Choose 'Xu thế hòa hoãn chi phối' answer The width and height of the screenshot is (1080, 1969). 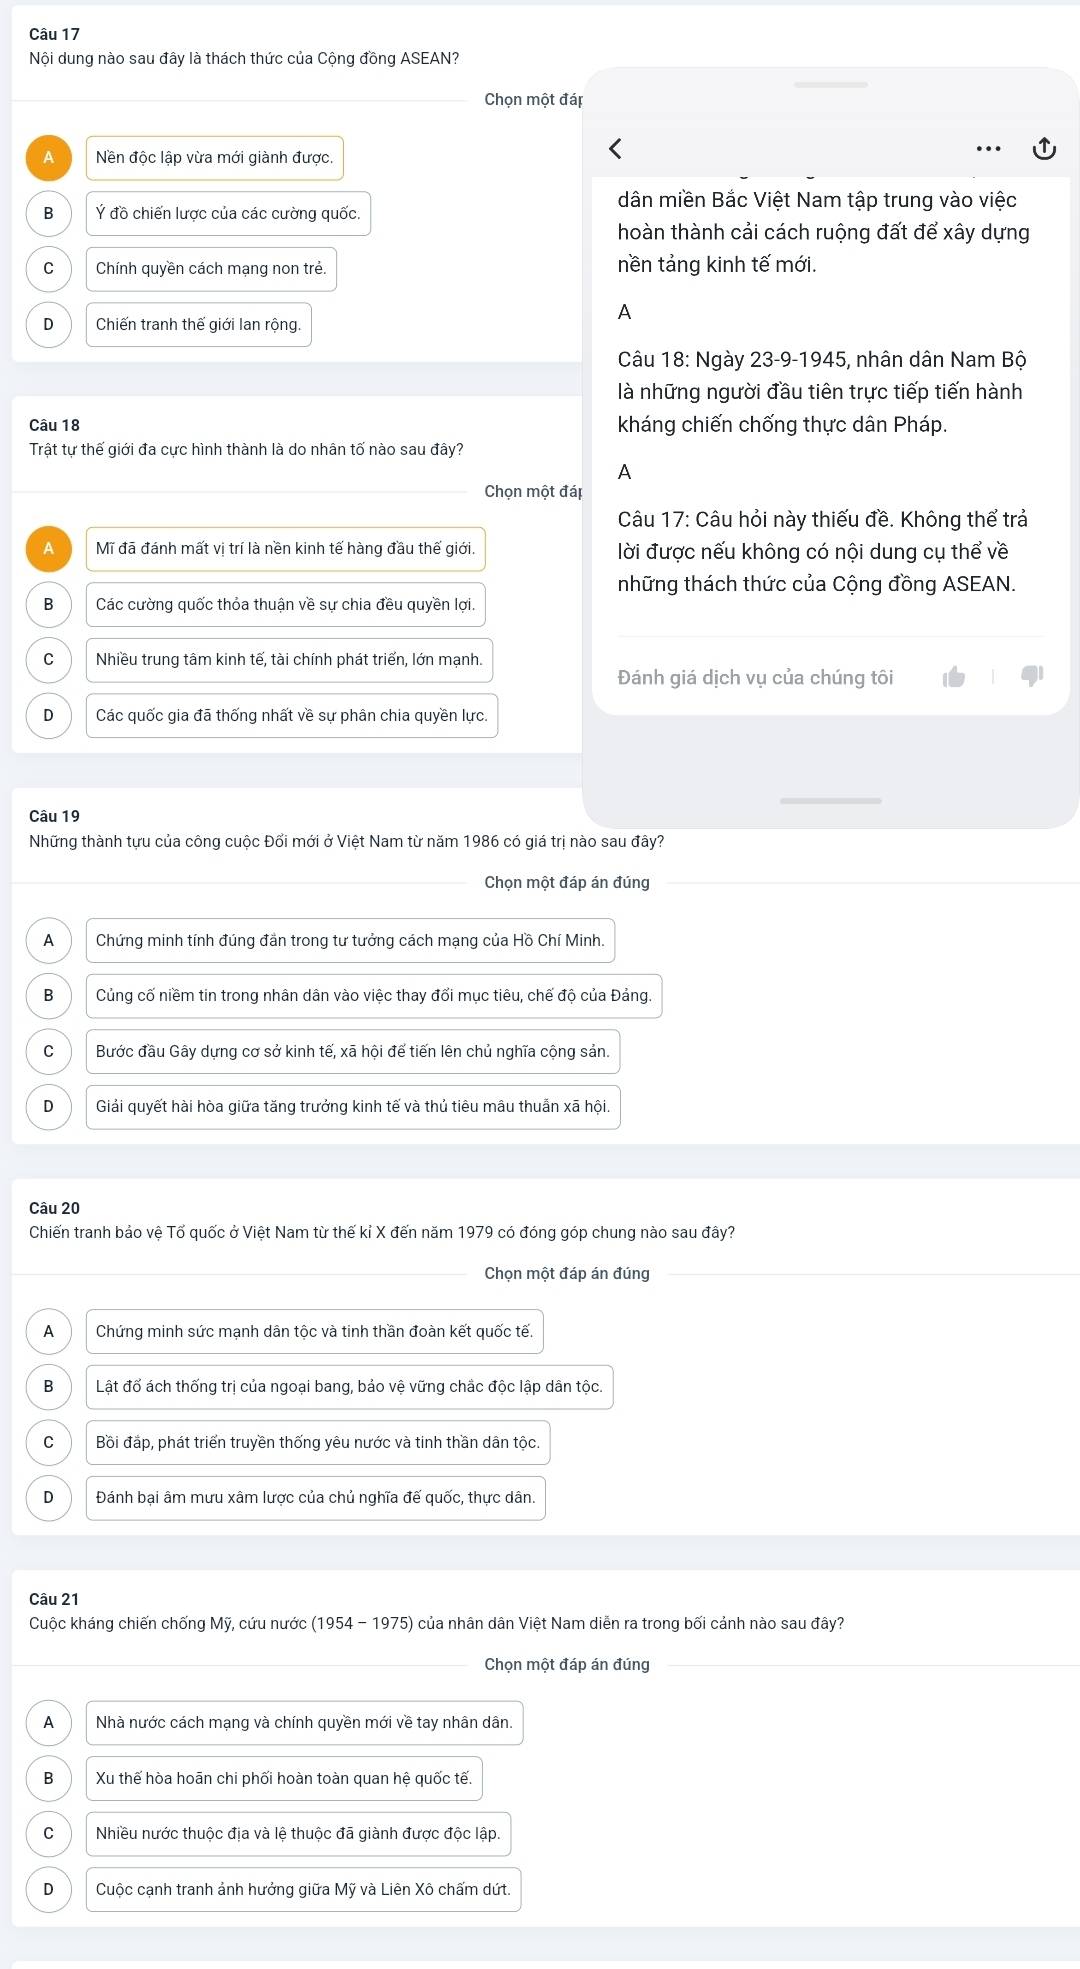pyautogui.click(x=284, y=1778)
